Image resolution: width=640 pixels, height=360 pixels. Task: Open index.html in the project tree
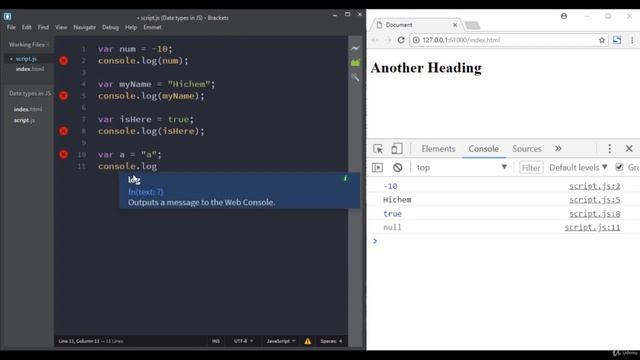[x=28, y=109]
